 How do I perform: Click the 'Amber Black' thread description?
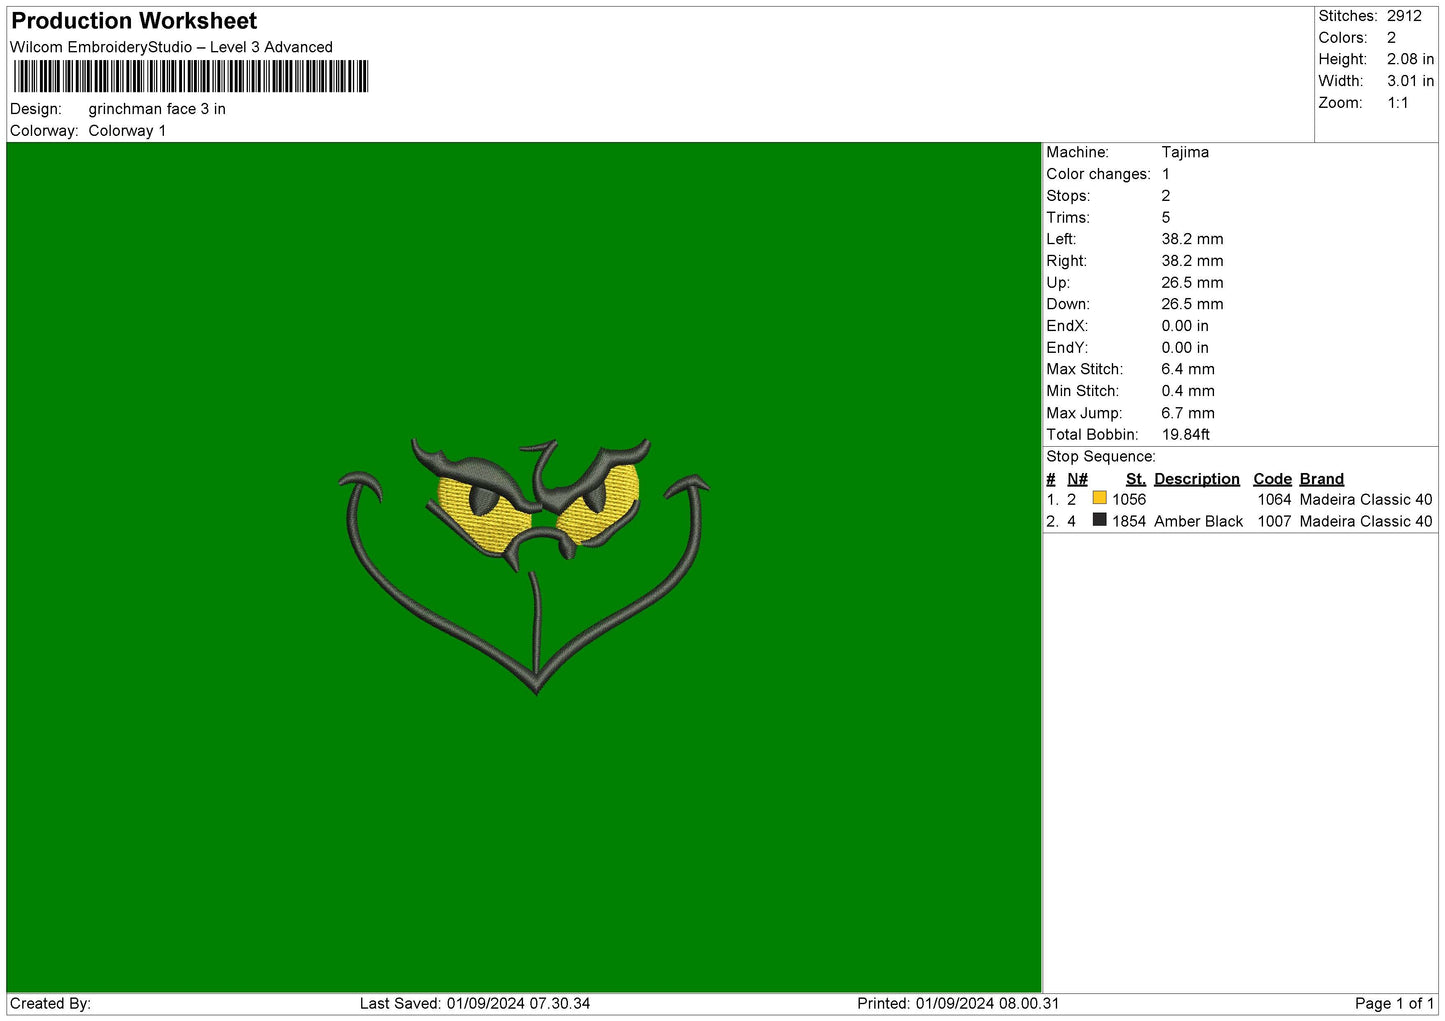[1198, 521]
